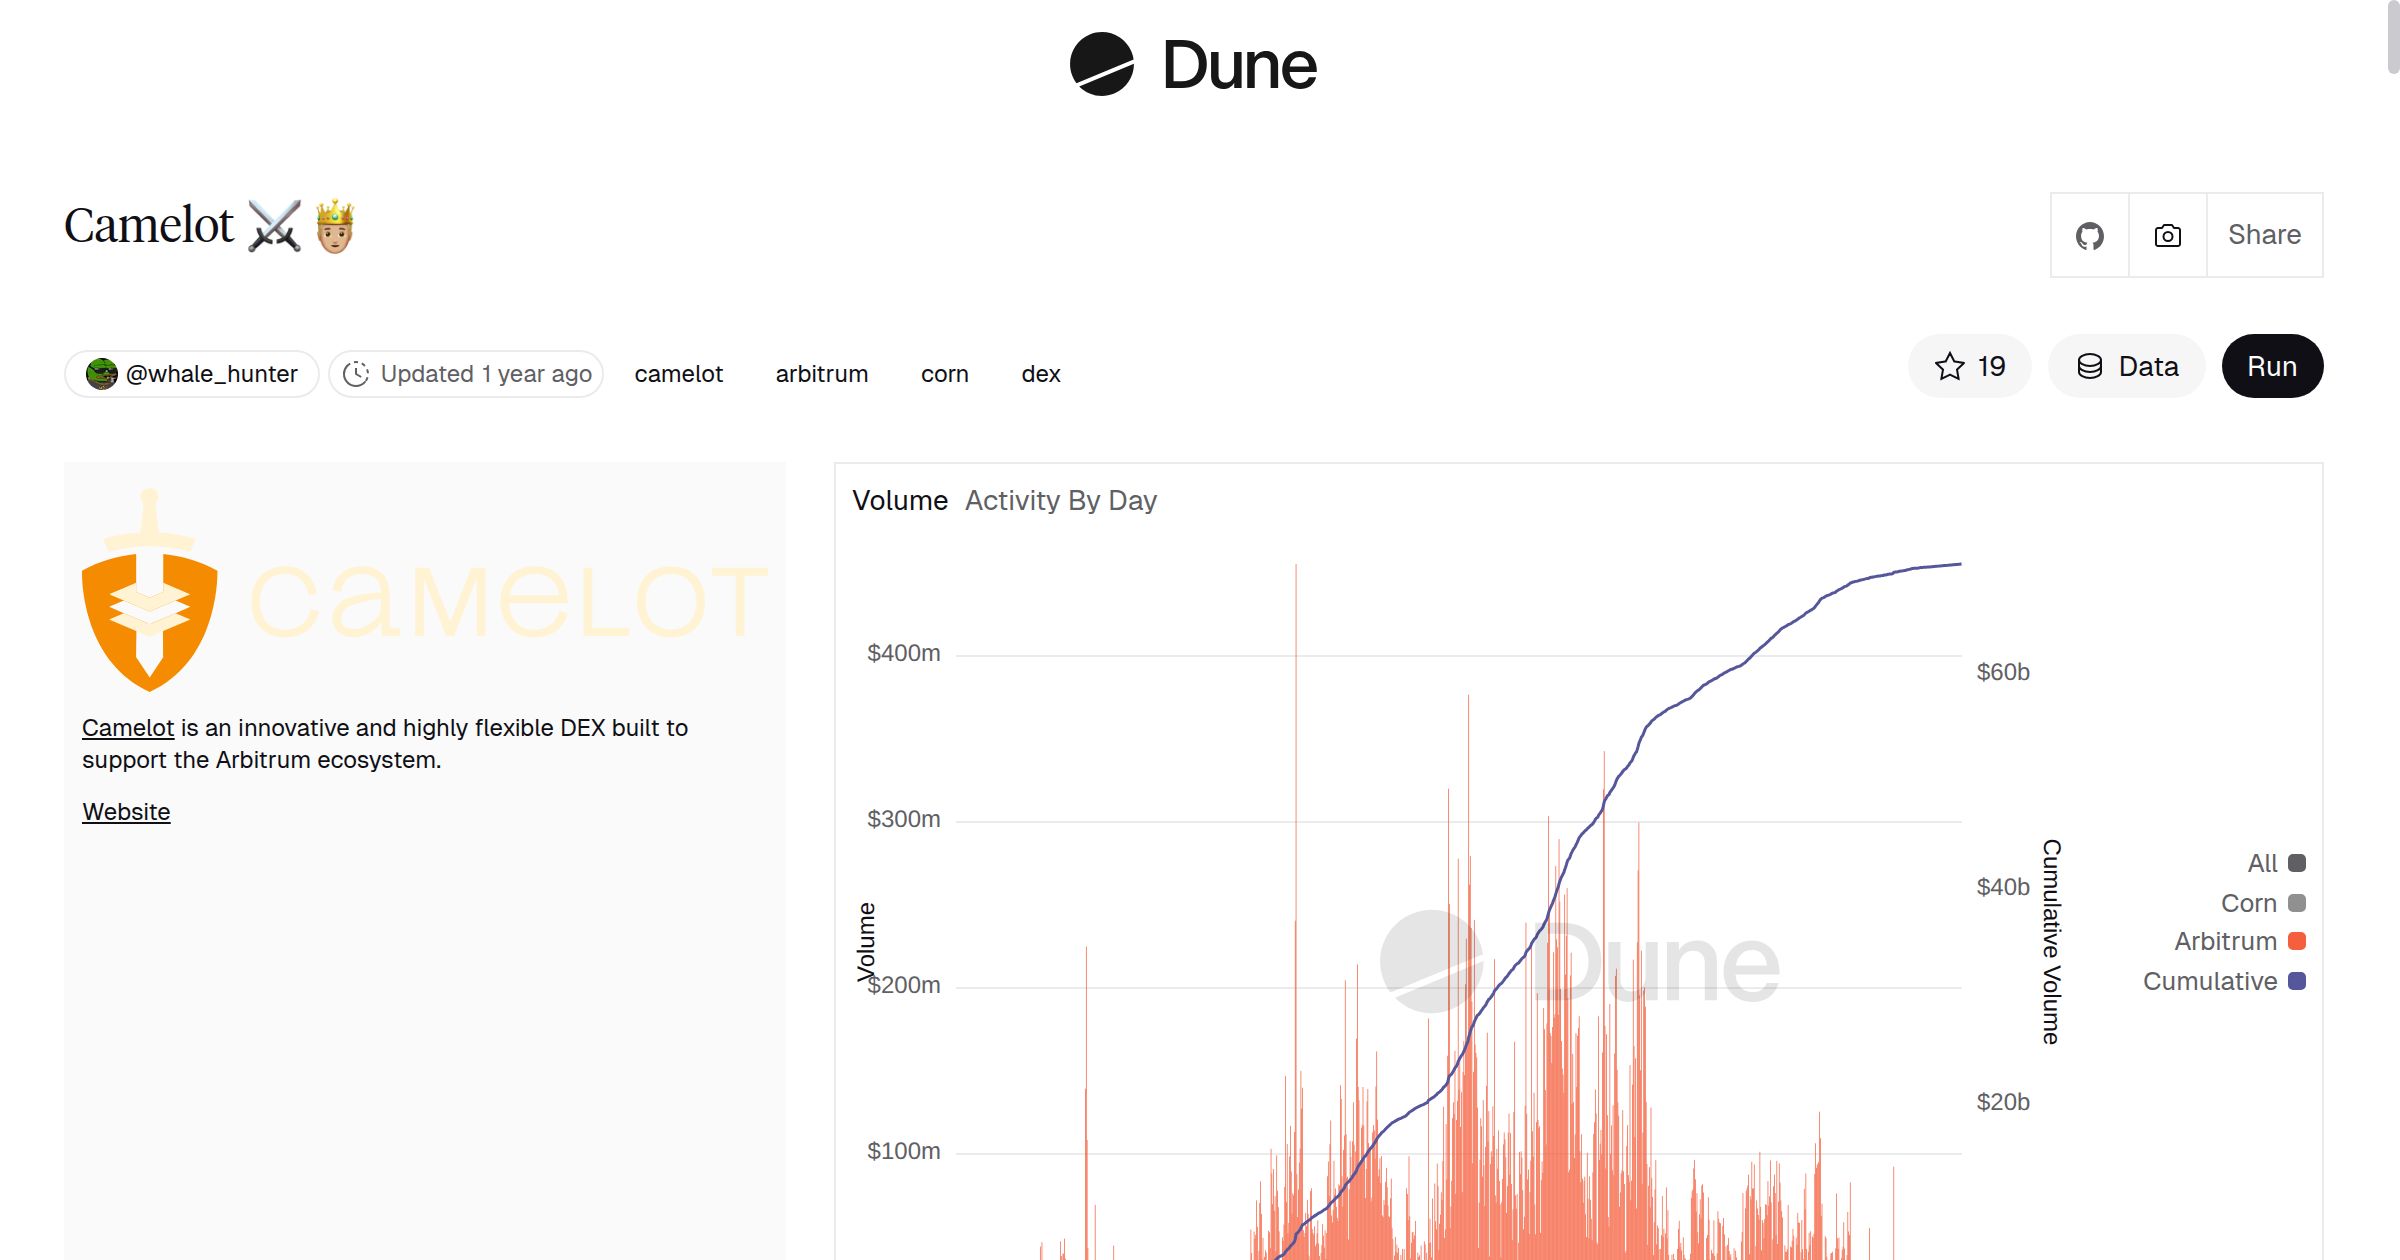The height and width of the screenshot is (1260, 2400).
Task: Select the corn tag
Action: [944, 374]
